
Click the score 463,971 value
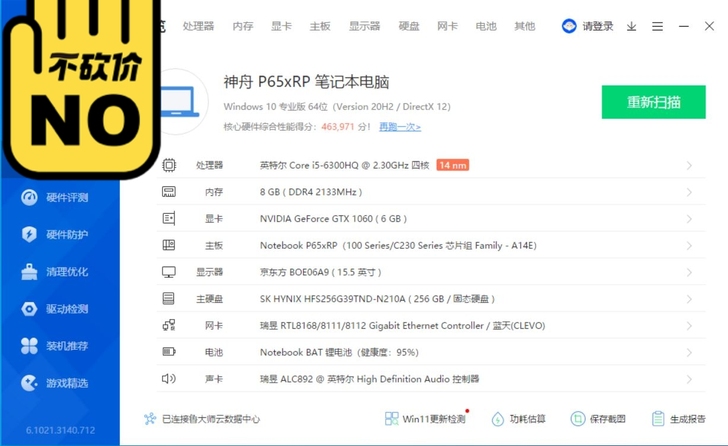[338, 127]
